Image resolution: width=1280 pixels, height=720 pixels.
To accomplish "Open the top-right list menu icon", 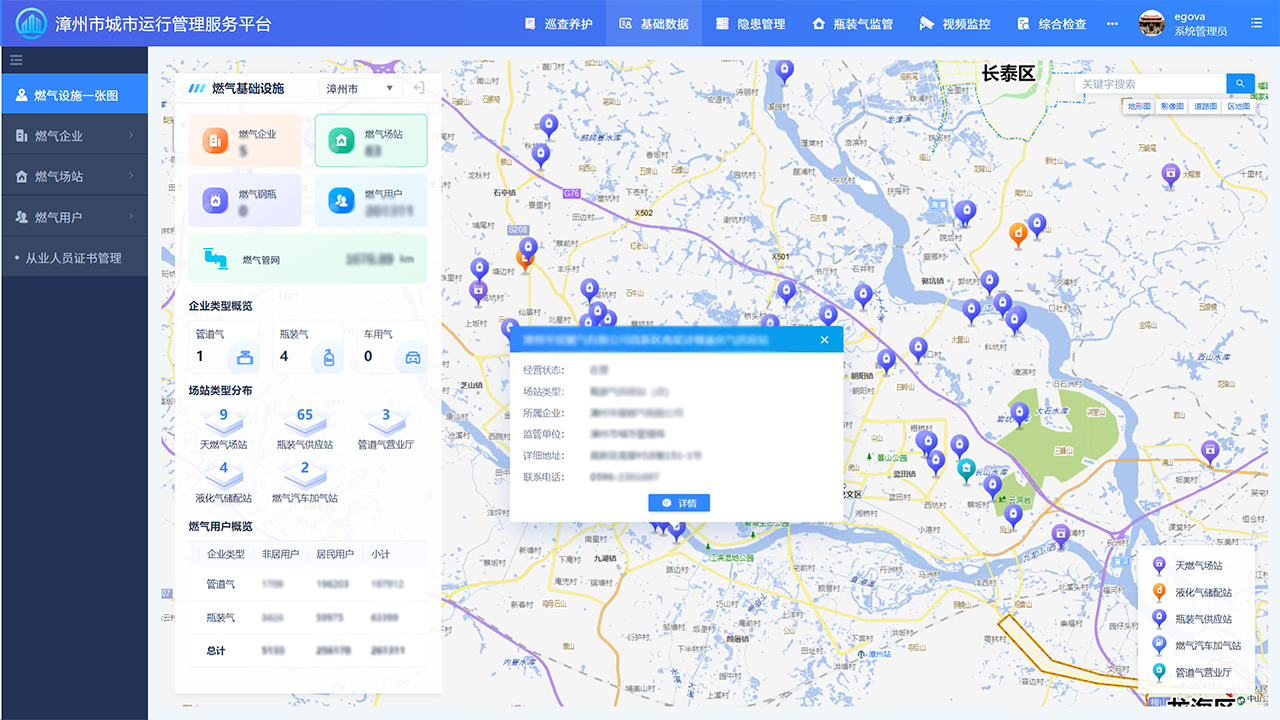I will click(x=1257, y=23).
